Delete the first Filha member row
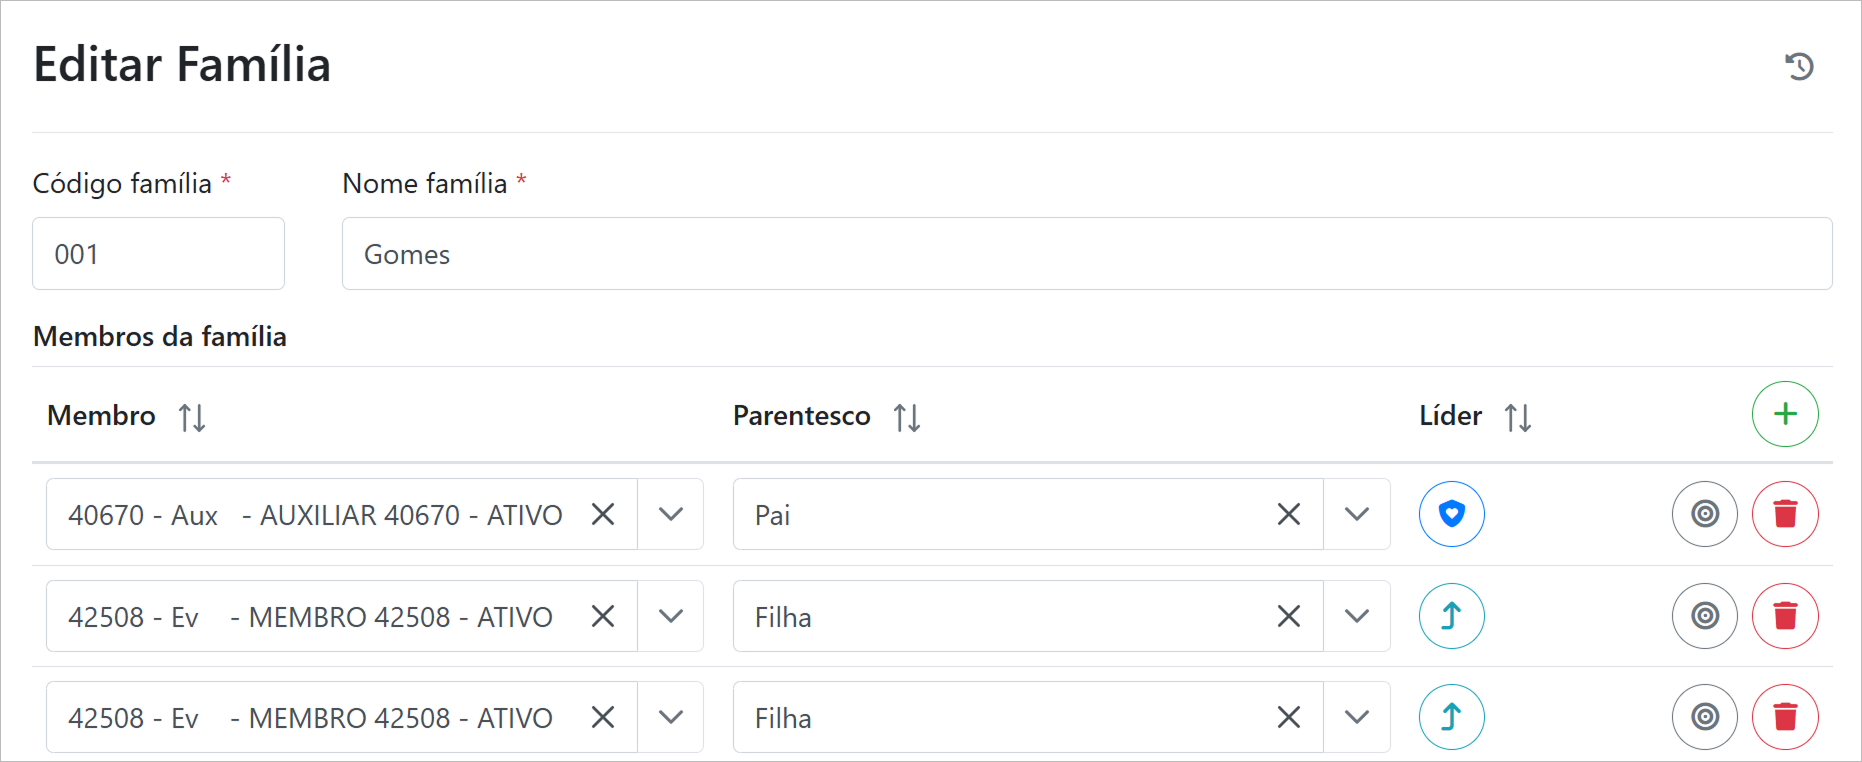This screenshot has height=762, width=1862. coord(1785,616)
